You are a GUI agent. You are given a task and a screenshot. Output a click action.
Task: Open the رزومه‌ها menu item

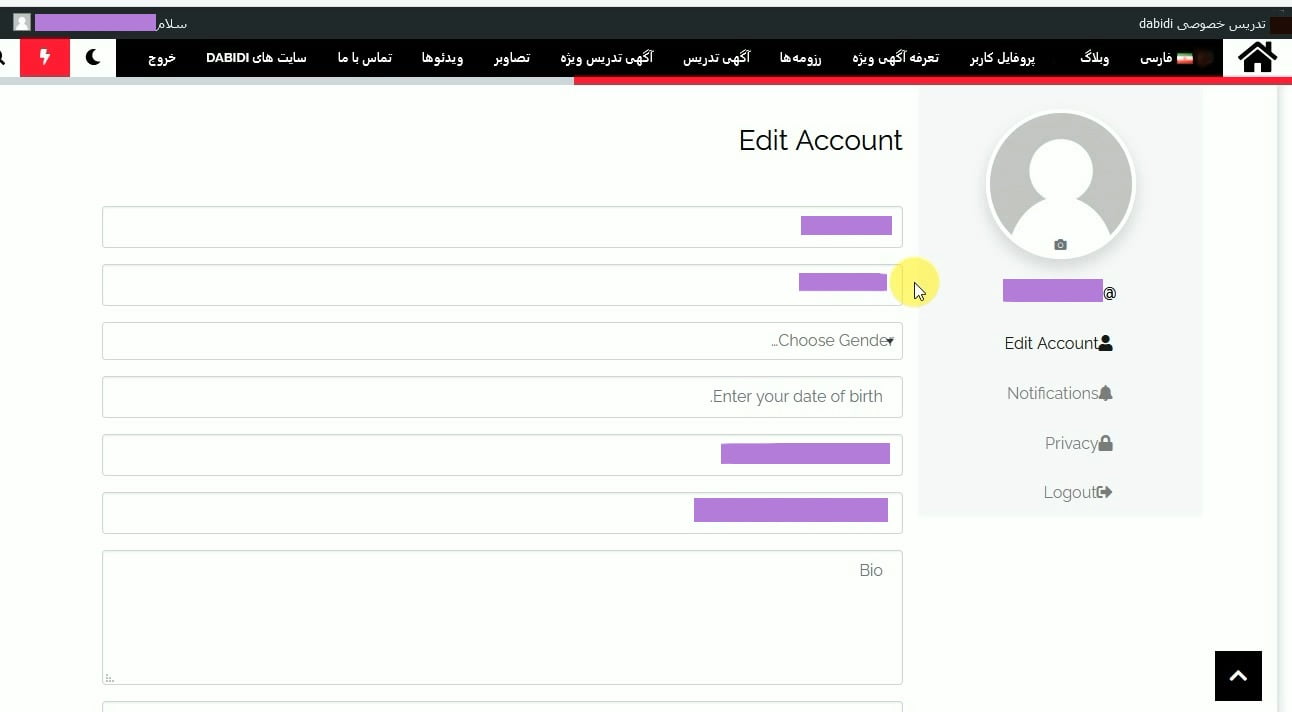tap(800, 58)
